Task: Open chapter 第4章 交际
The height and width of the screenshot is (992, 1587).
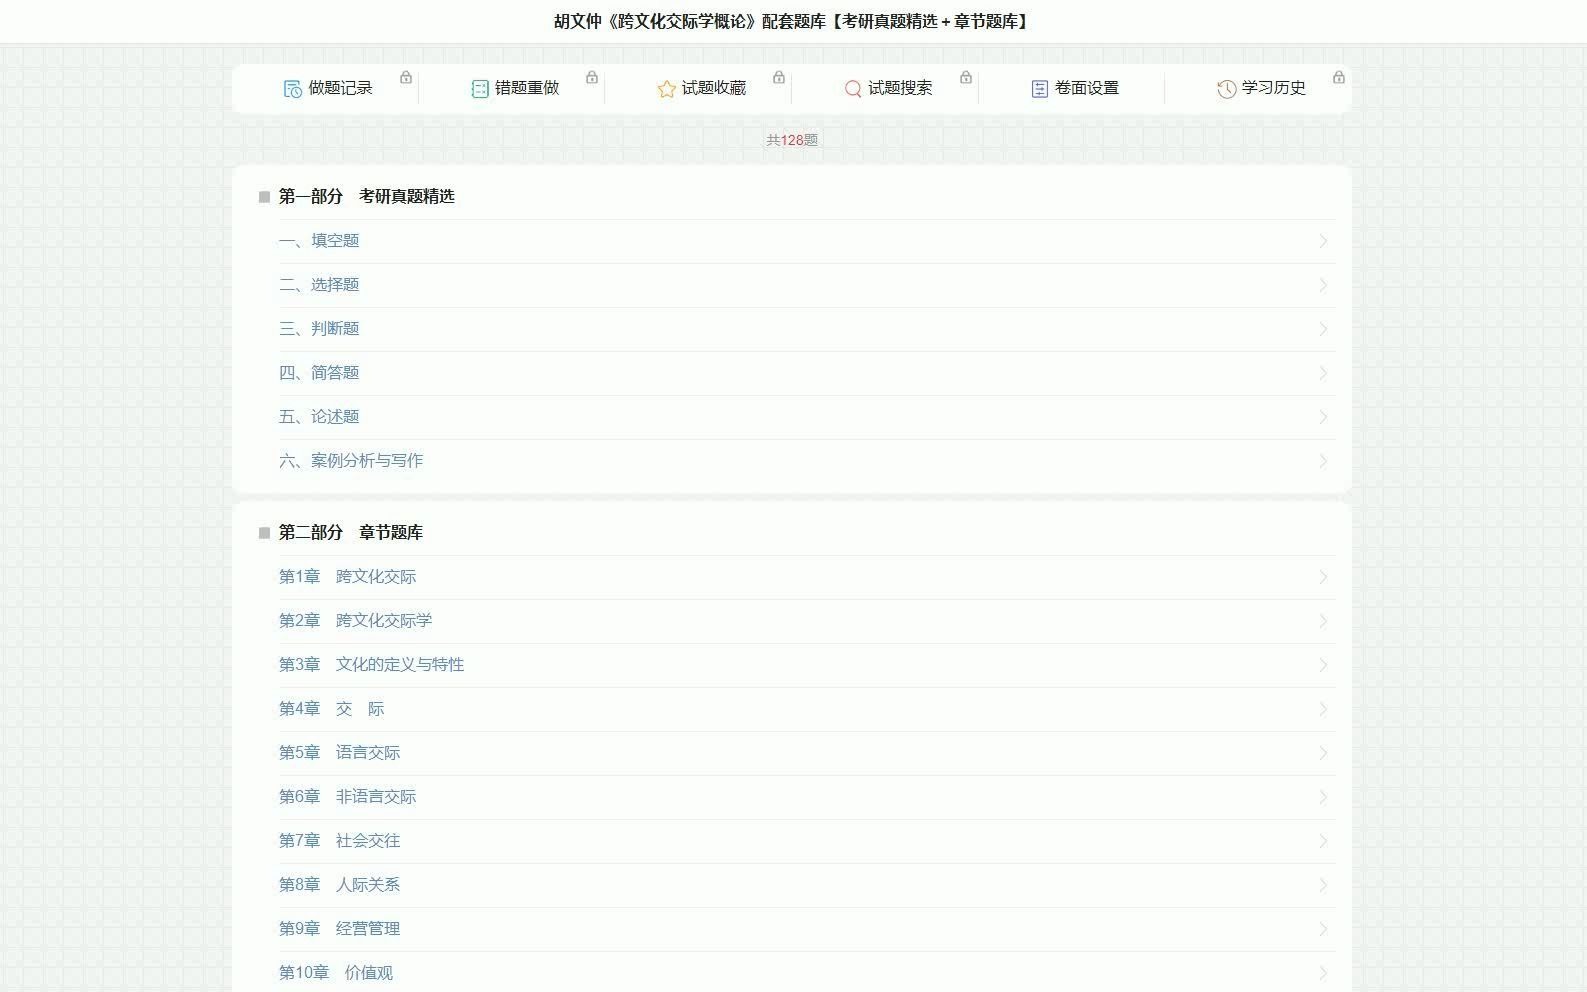Action: pyautogui.click(x=331, y=709)
